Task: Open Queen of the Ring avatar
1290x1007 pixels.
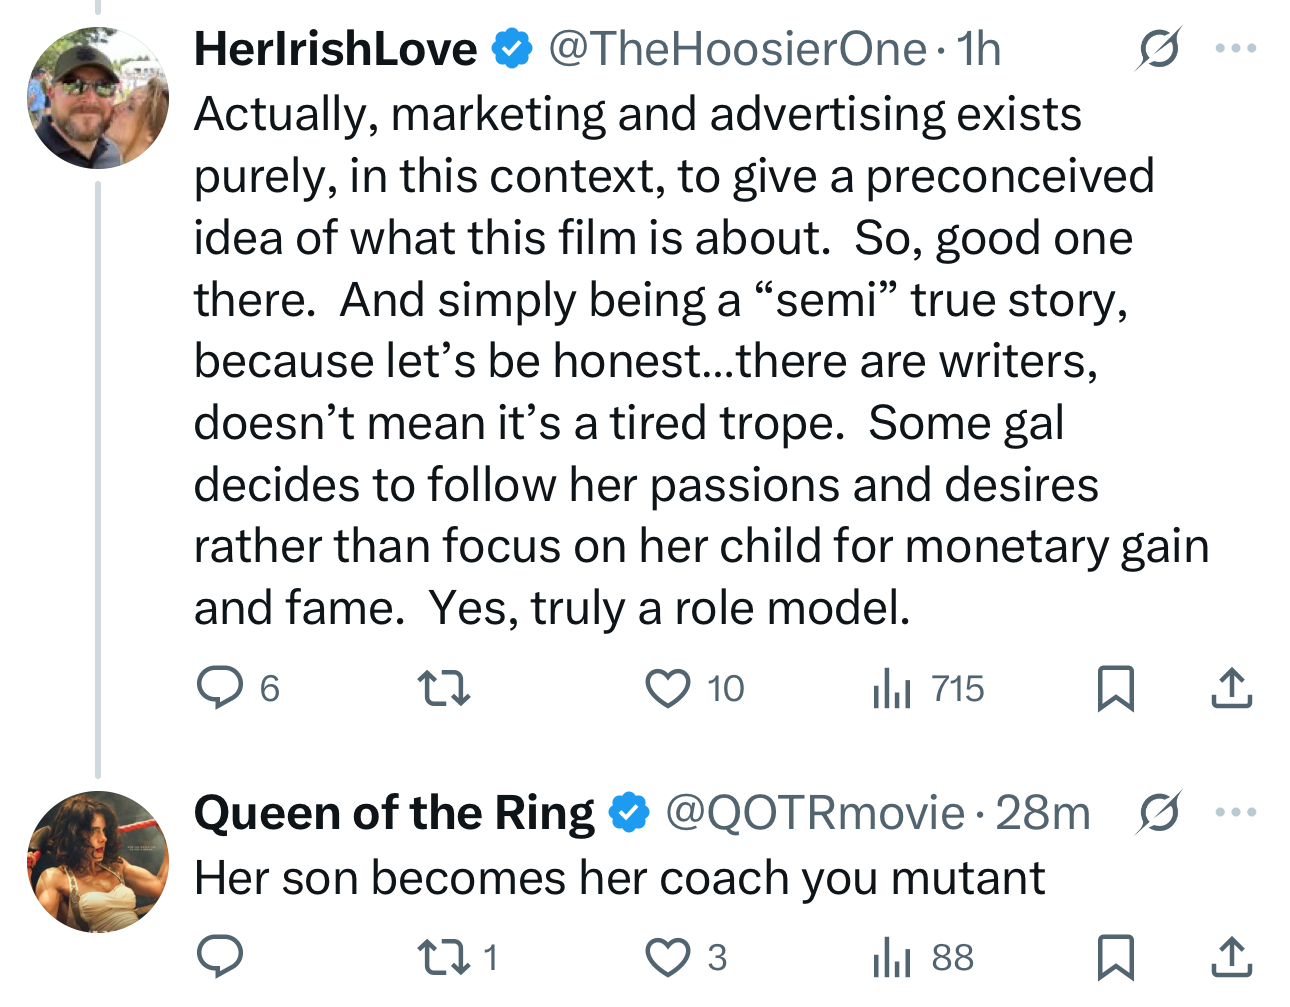Action: [x=98, y=862]
